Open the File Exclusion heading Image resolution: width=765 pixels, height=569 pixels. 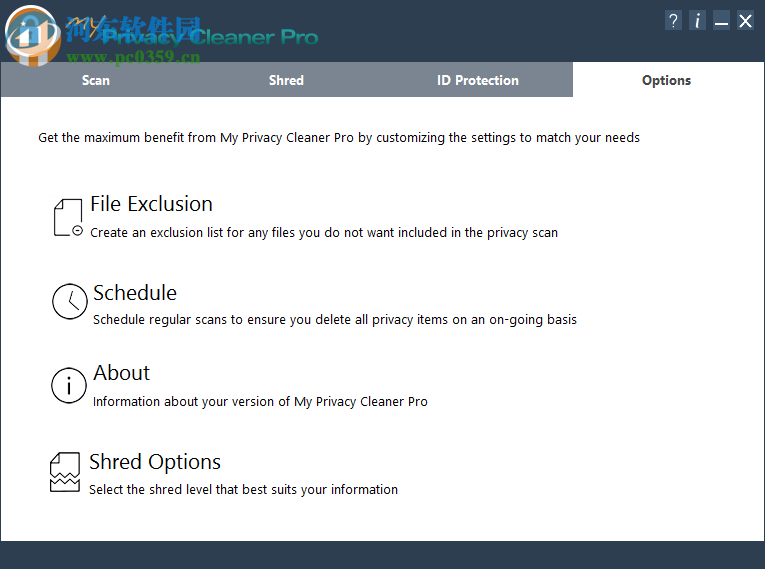152,204
